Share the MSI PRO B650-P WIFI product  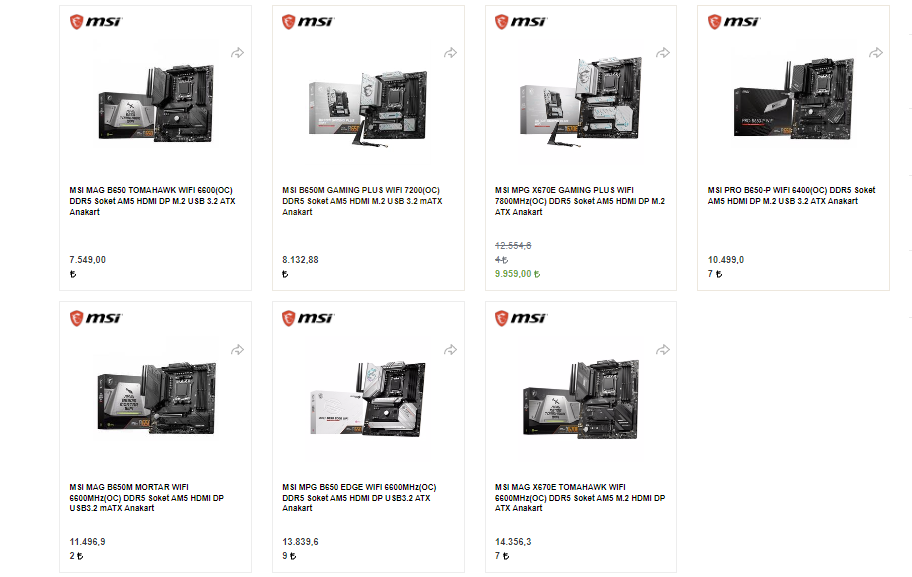(x=876, y=53)
